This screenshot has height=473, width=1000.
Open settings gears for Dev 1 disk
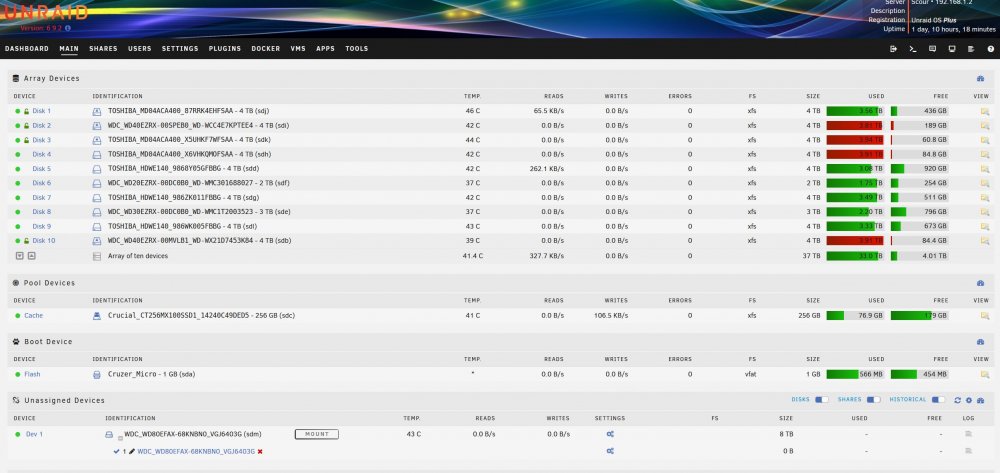click(x=610, y=434)
